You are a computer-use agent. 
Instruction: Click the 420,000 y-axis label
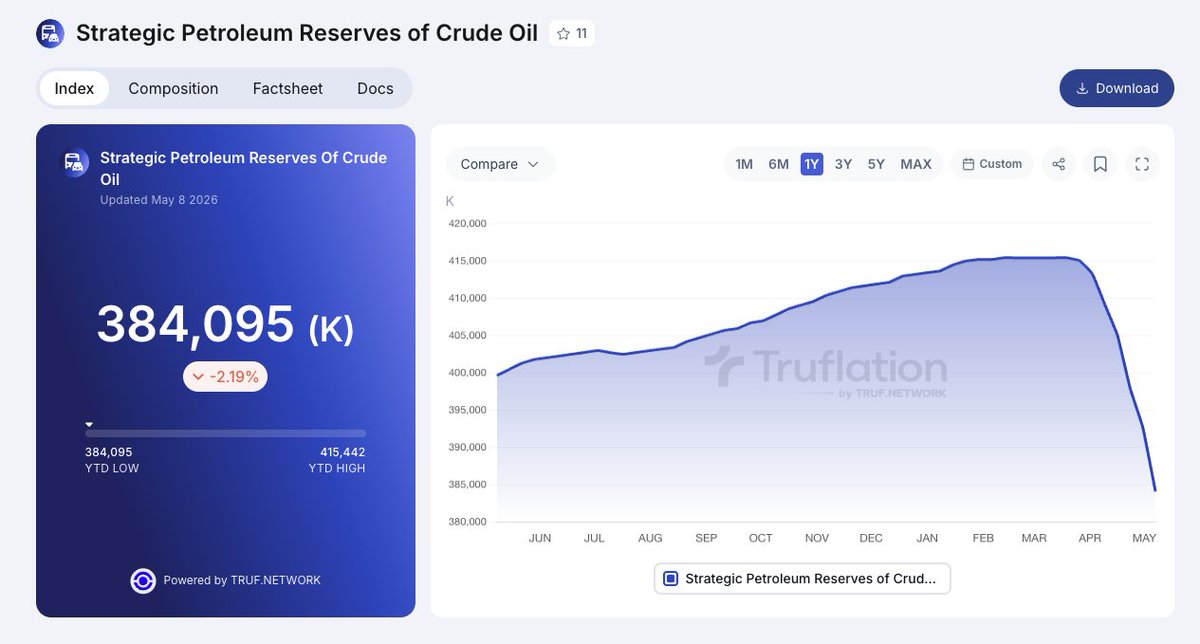[x=466, y=224]
